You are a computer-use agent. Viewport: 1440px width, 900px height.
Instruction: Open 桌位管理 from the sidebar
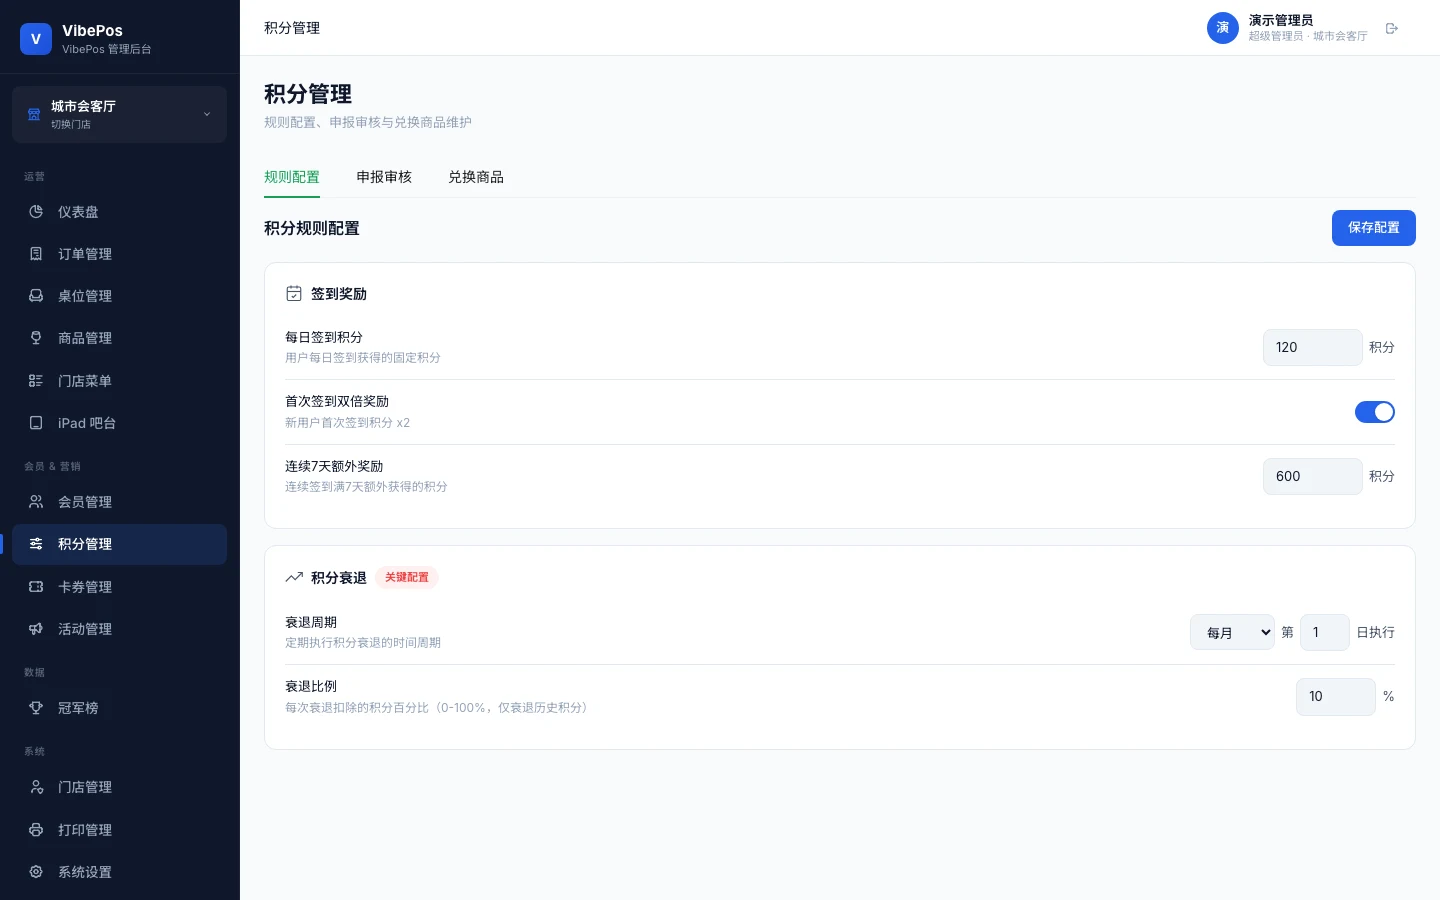click(x=120, y=296)
